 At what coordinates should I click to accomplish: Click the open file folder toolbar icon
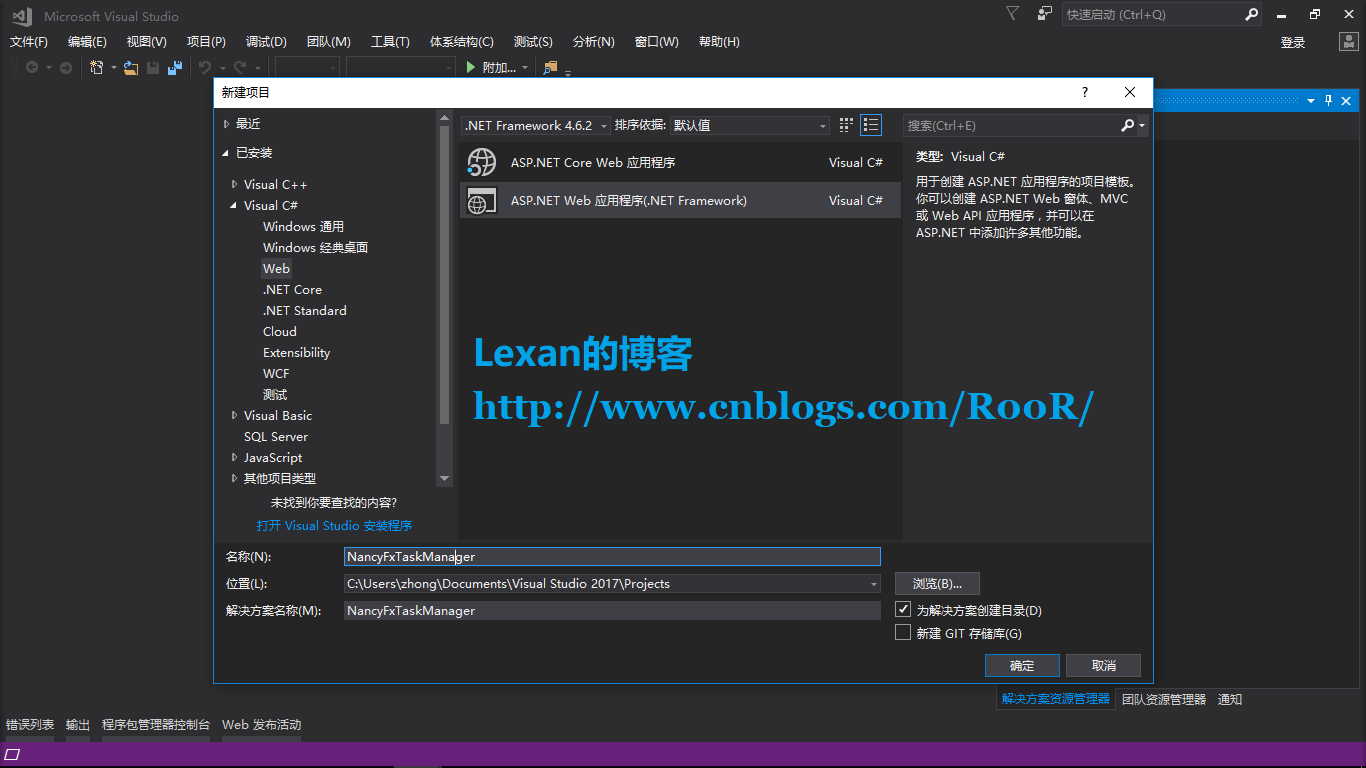131,68
